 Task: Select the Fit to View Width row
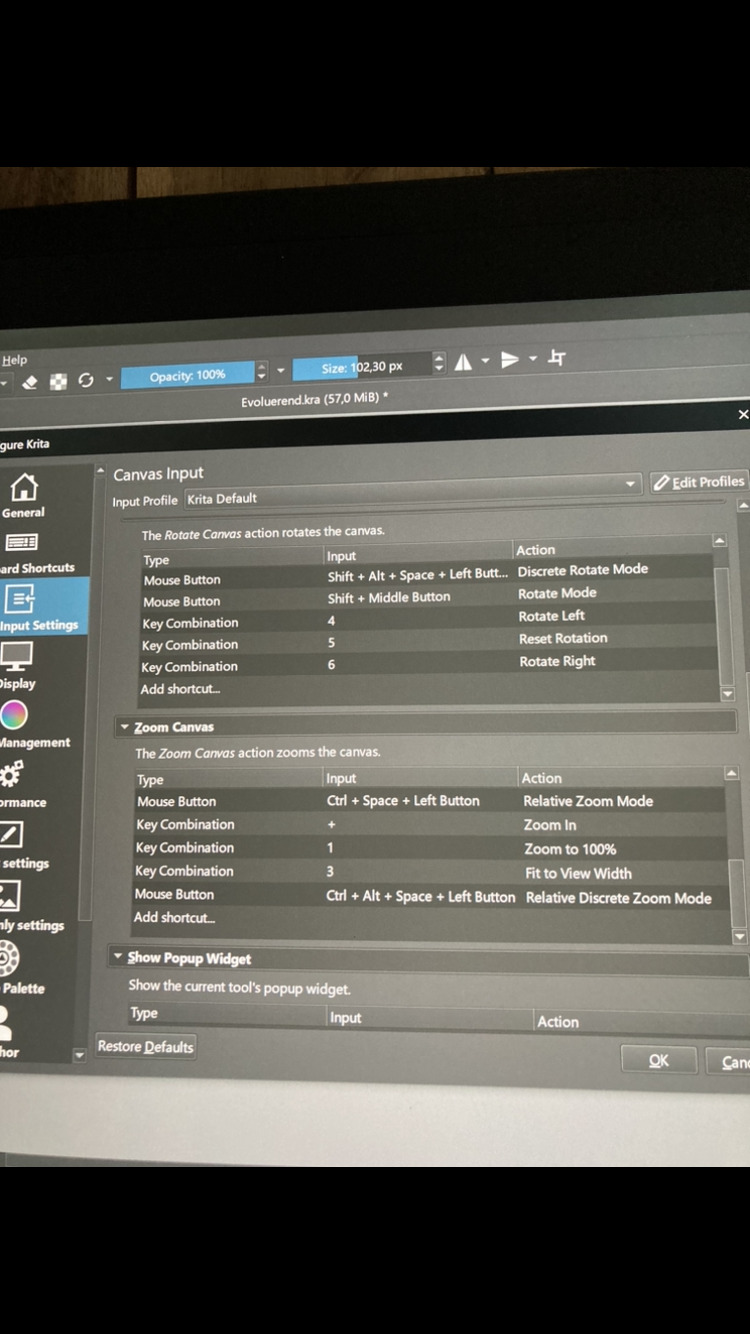click(x=430, y=872)
